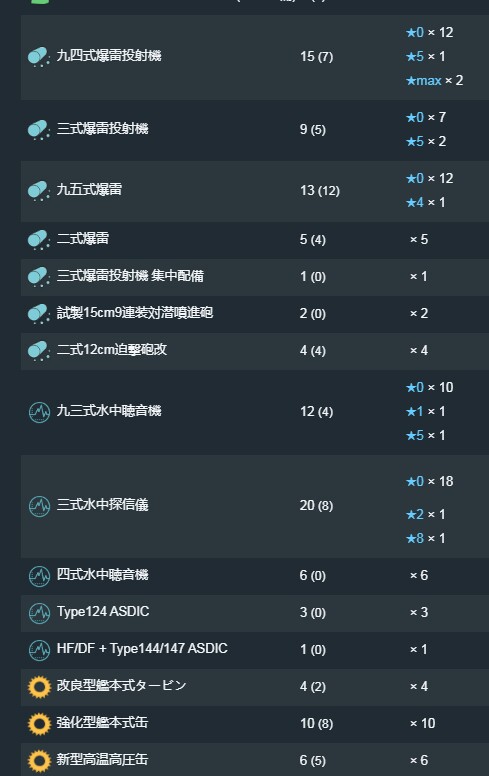Click the ★8 × 1 entry for 三式水中探信儀
Viewport: 489px width, 776px height.
(x=425, y=538)
